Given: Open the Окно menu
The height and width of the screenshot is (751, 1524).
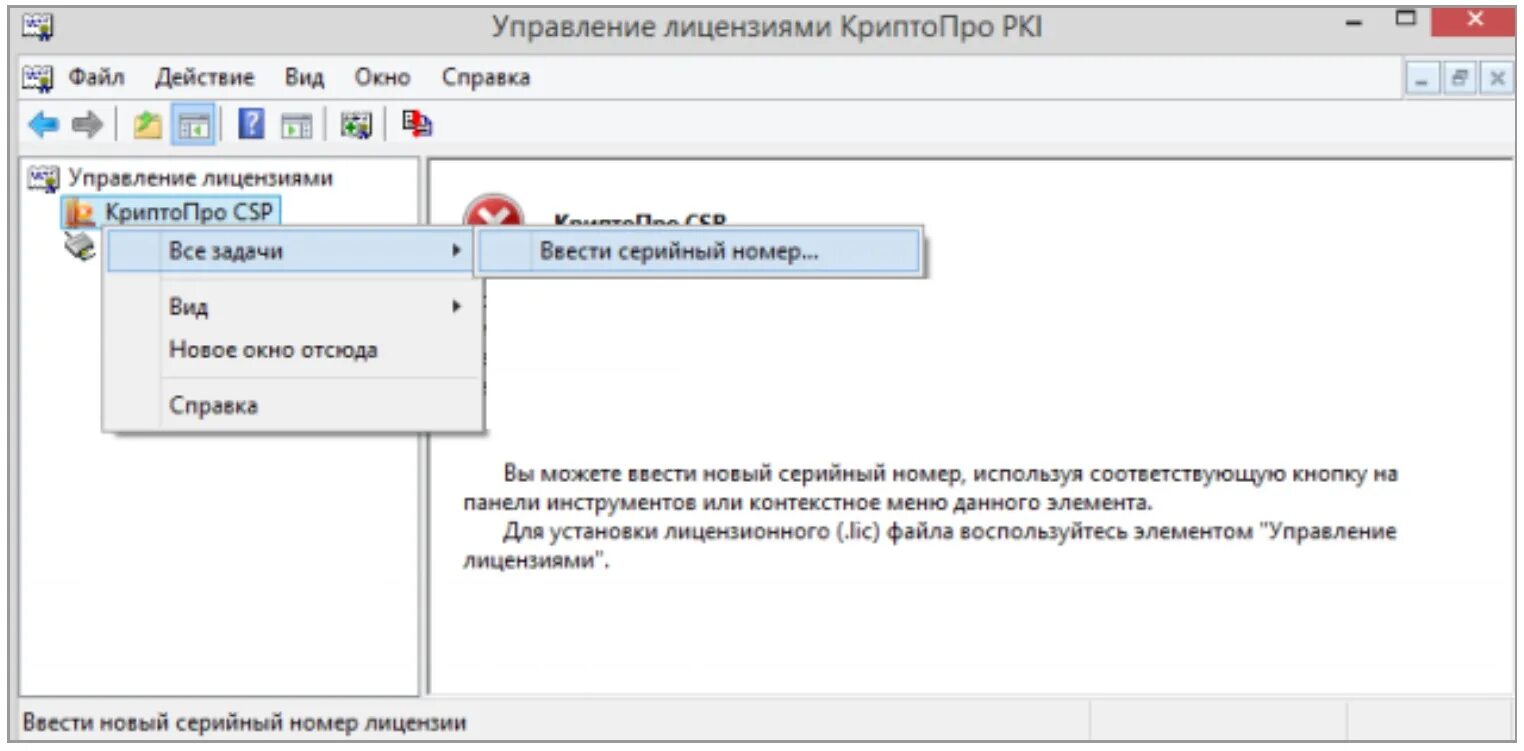Looking at the screenshot, I should click(383, 77).
